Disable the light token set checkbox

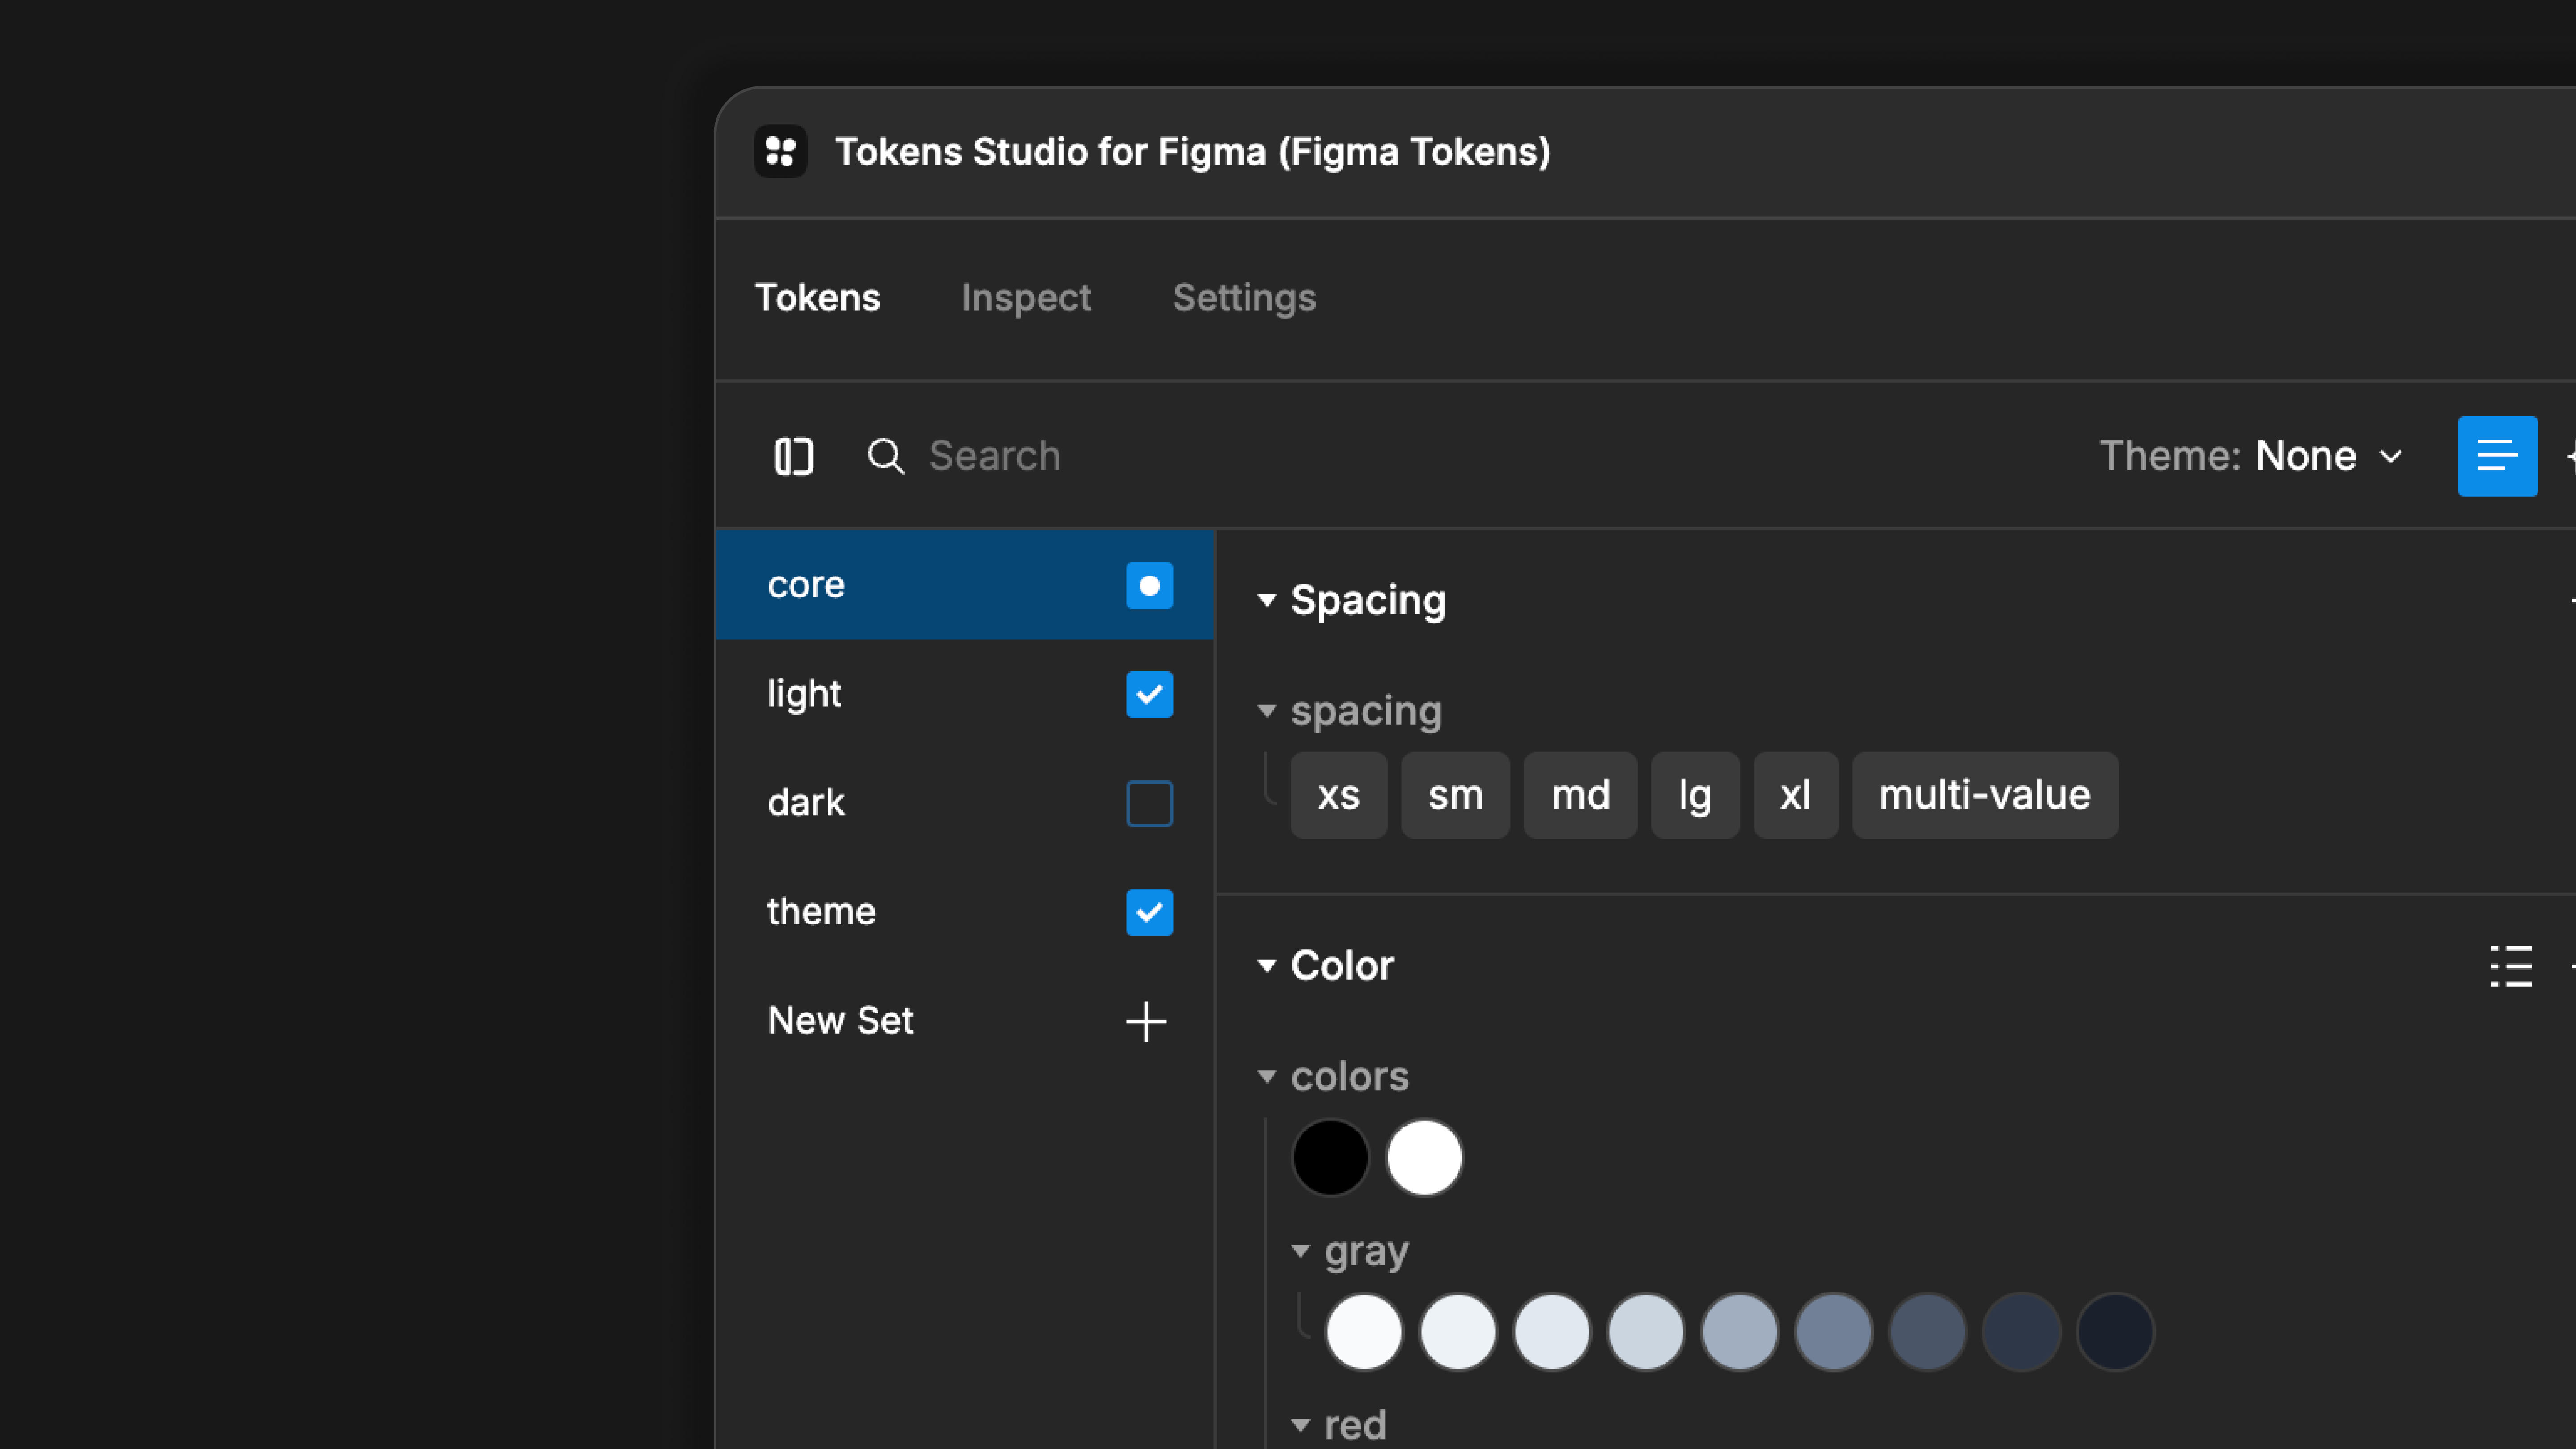tap(1149, 694)
